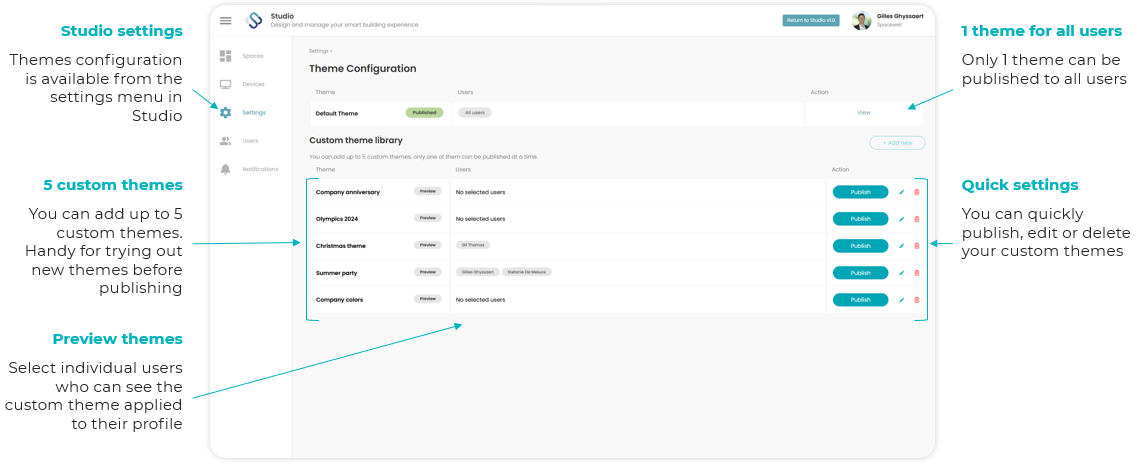1141x464 pixels.
Task: Edit the Company anniversary theme pencil icon
Action: coord(902,192)
